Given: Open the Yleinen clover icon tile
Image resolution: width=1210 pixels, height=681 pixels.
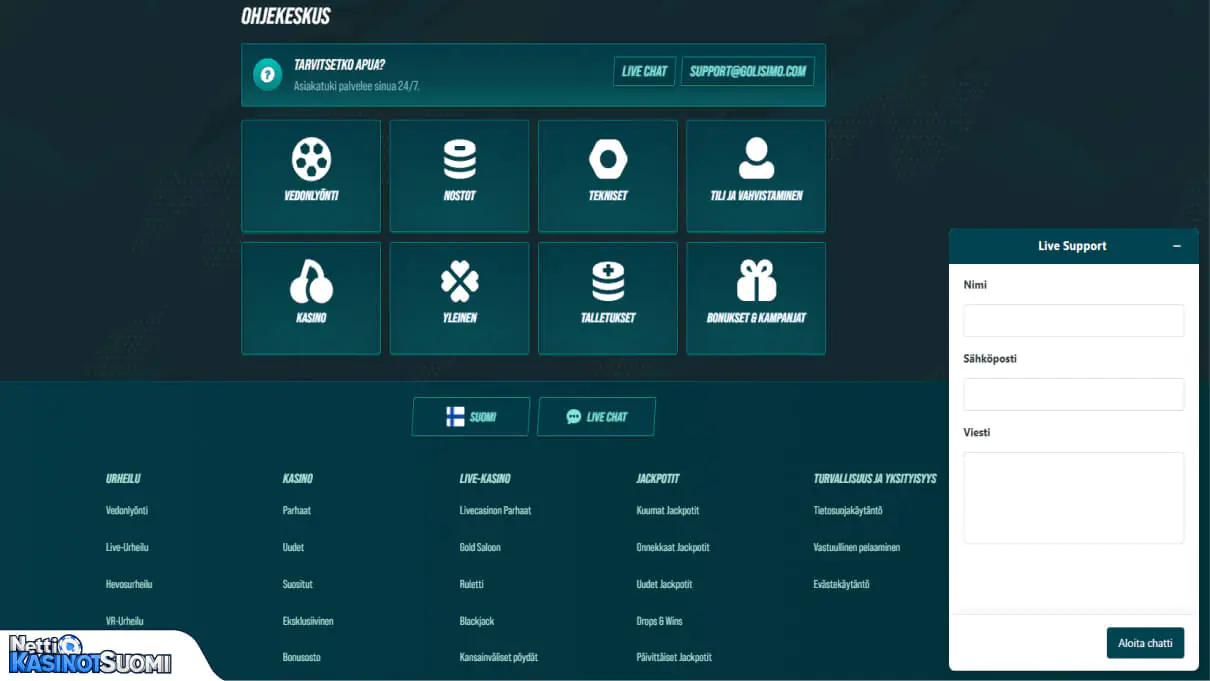Looking at the screenshot, I should click(x=459, y=283).
